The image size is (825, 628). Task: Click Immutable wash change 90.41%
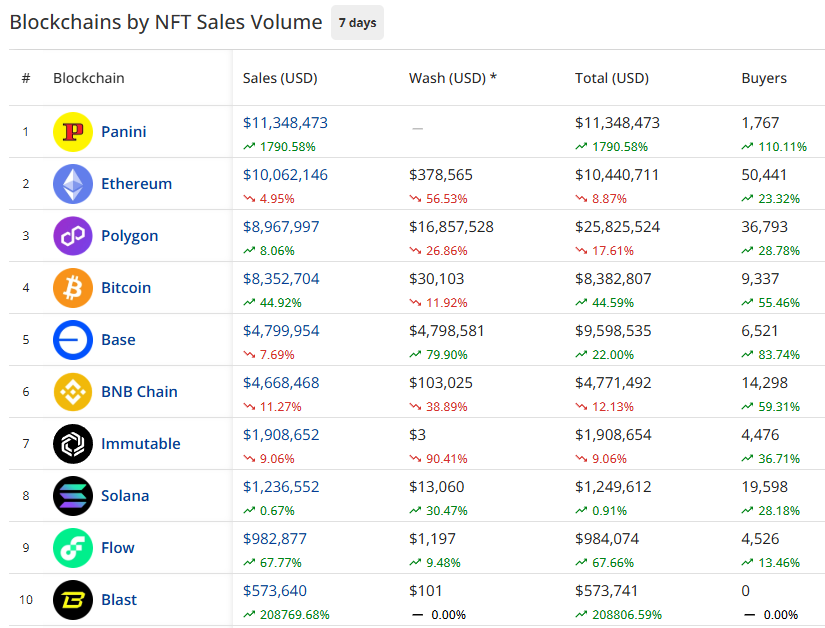(x=438, y=459)
